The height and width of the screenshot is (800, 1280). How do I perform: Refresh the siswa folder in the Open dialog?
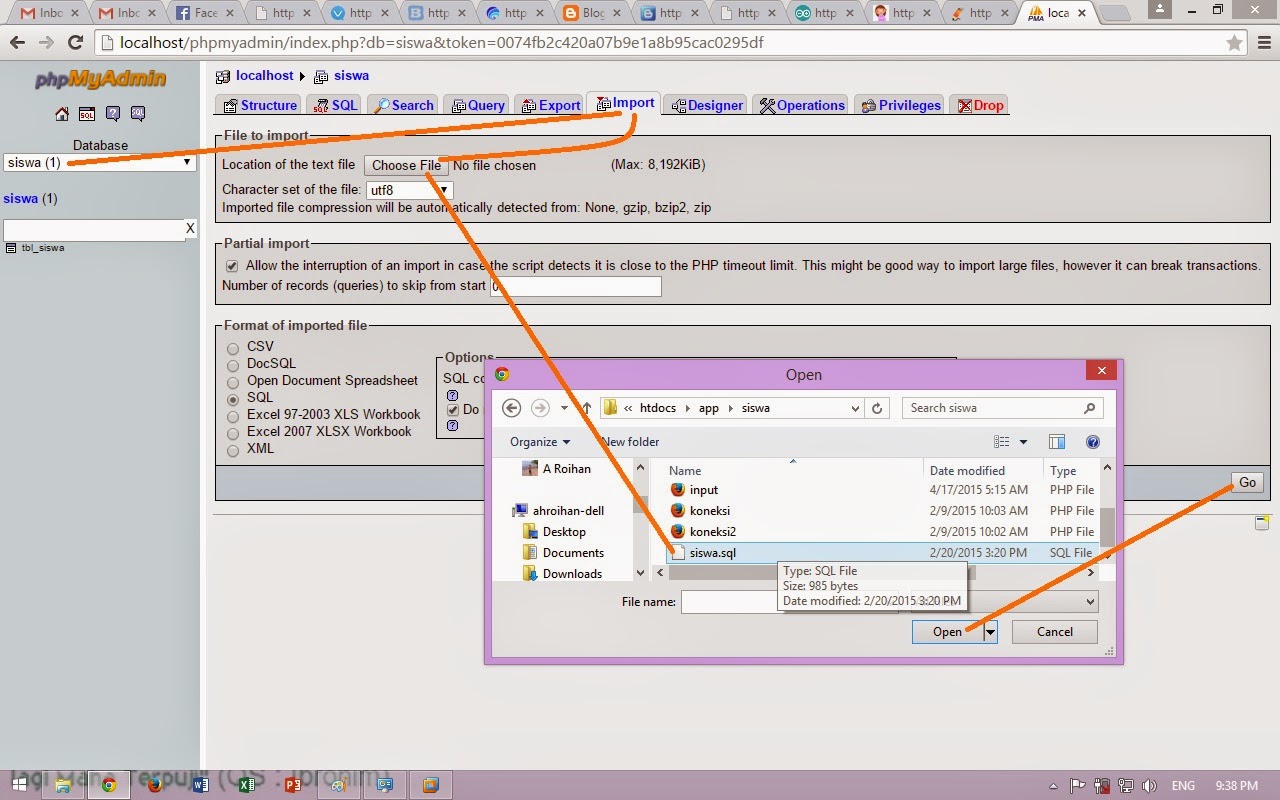click(877, 407)
